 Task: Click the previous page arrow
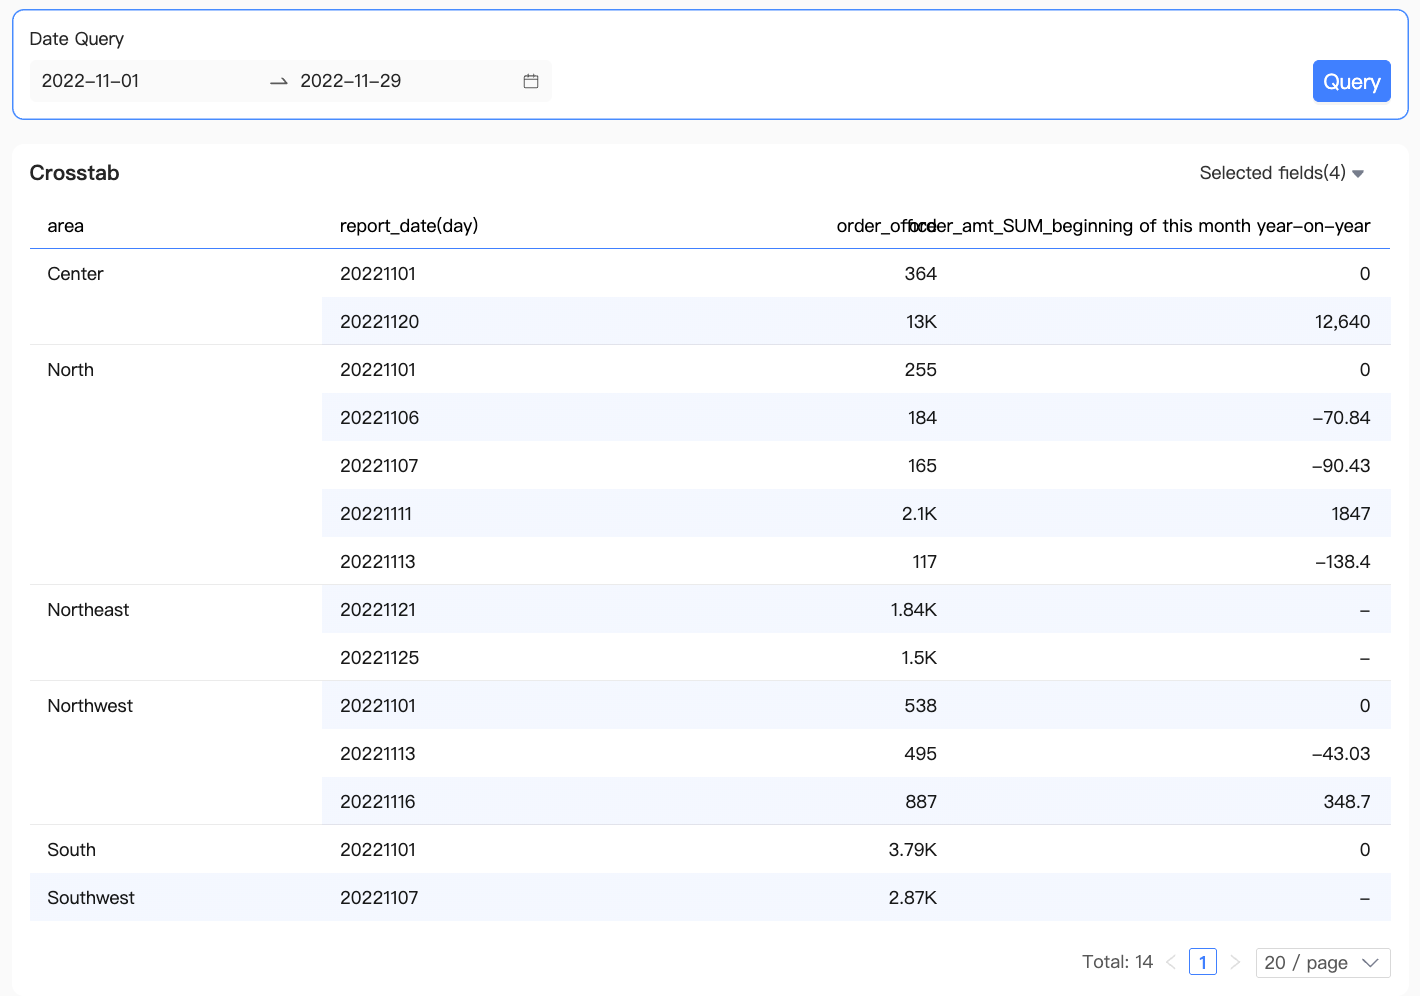1171,962
